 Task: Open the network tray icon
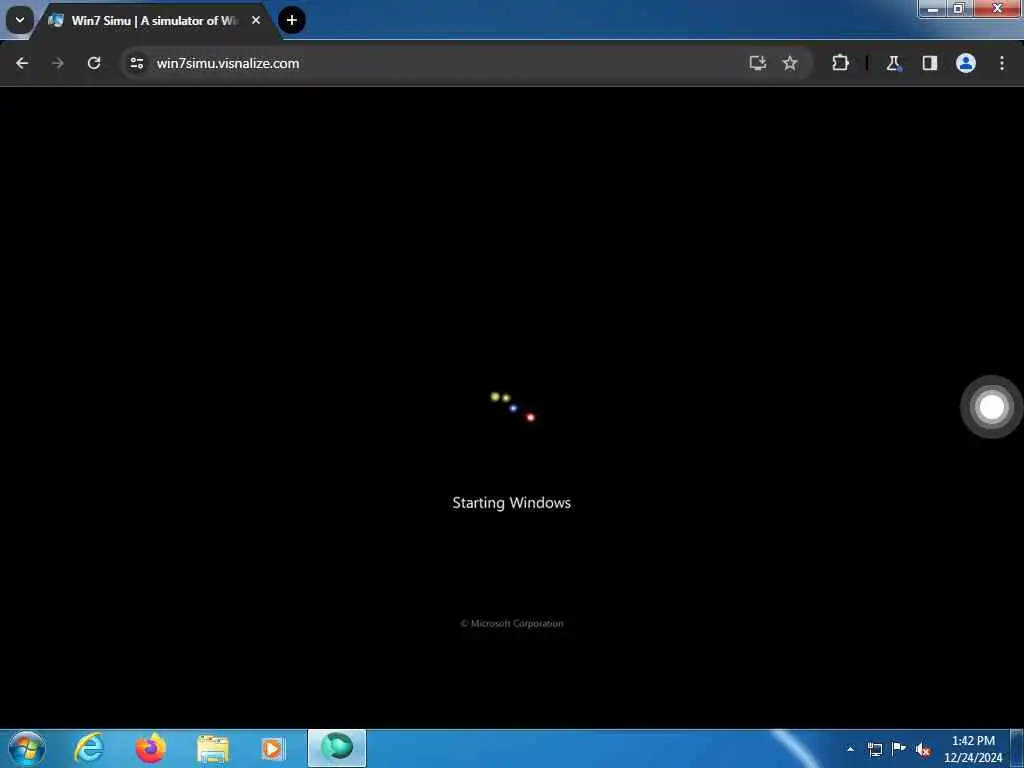(x=874, y=749)
